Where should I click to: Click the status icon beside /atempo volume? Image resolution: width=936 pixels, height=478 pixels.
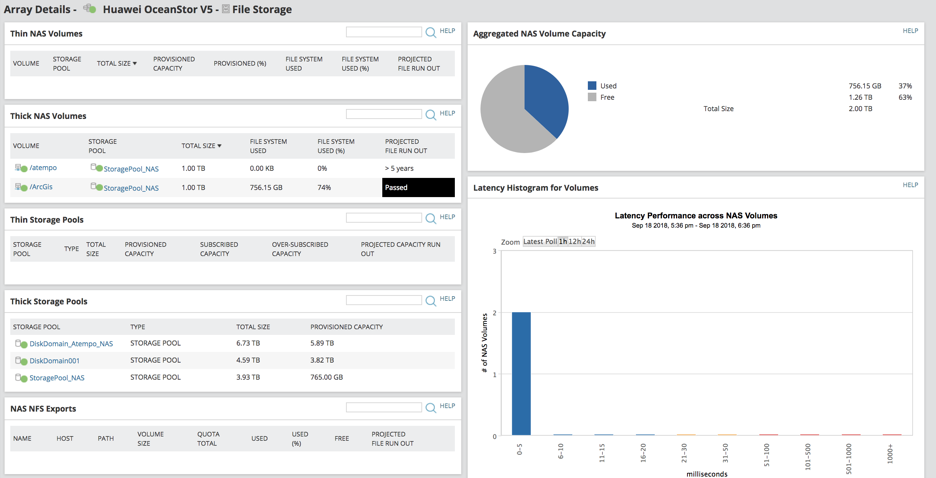click(21, 168)
